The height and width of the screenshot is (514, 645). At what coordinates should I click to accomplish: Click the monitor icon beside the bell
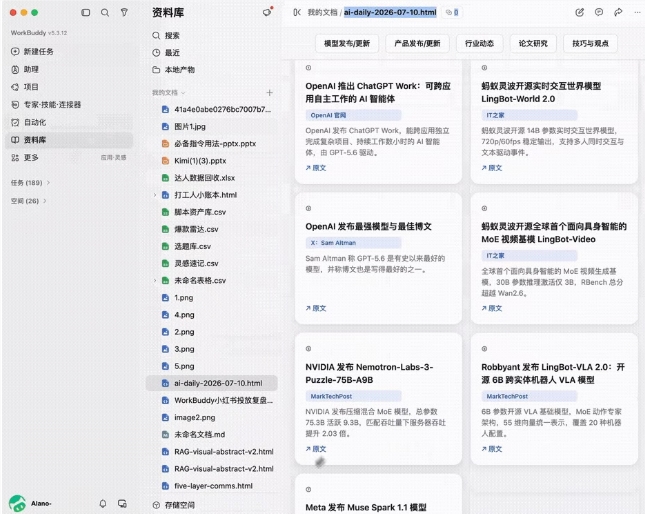click(122, 503)
